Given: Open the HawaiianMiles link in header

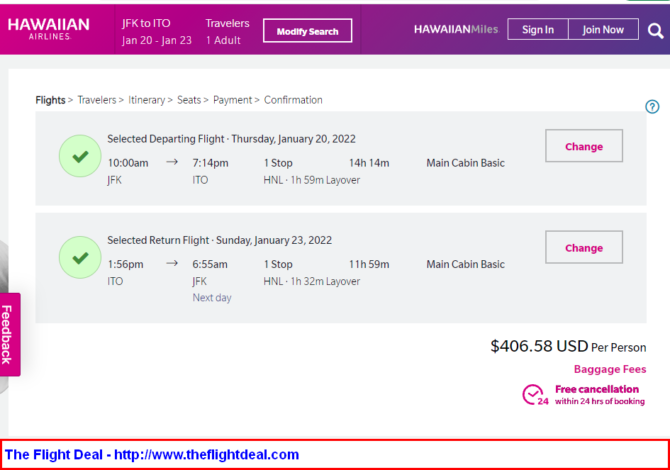Looking at the screenshot, I should pos(456,29).
